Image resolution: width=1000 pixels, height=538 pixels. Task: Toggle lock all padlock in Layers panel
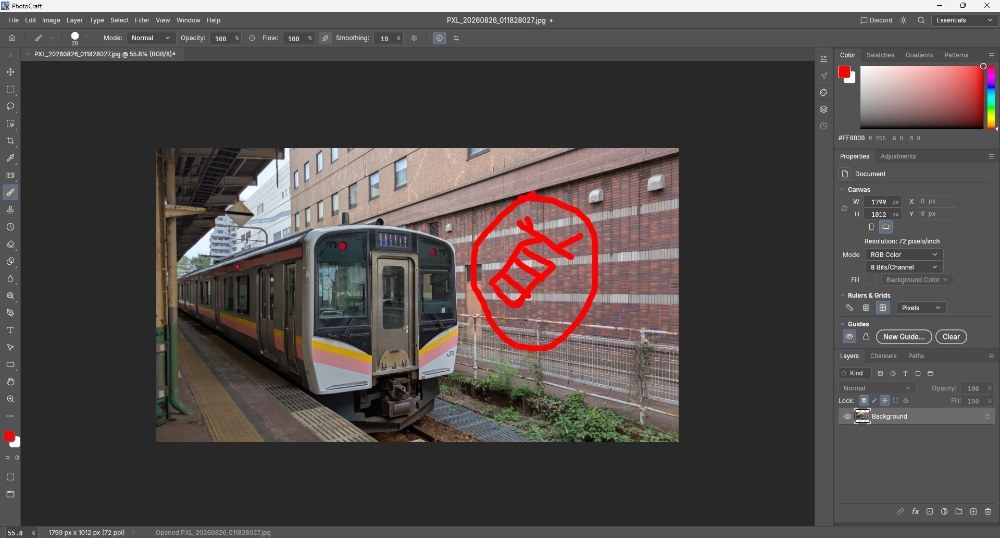pyautogui.click(x=906, y=401)
